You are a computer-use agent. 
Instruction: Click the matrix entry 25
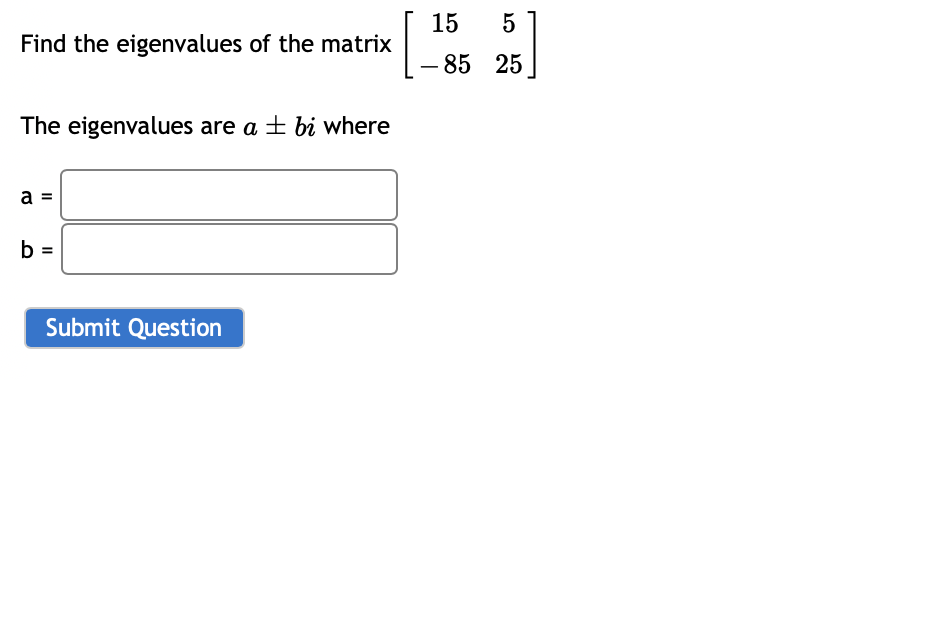click(x=509, y=65)
